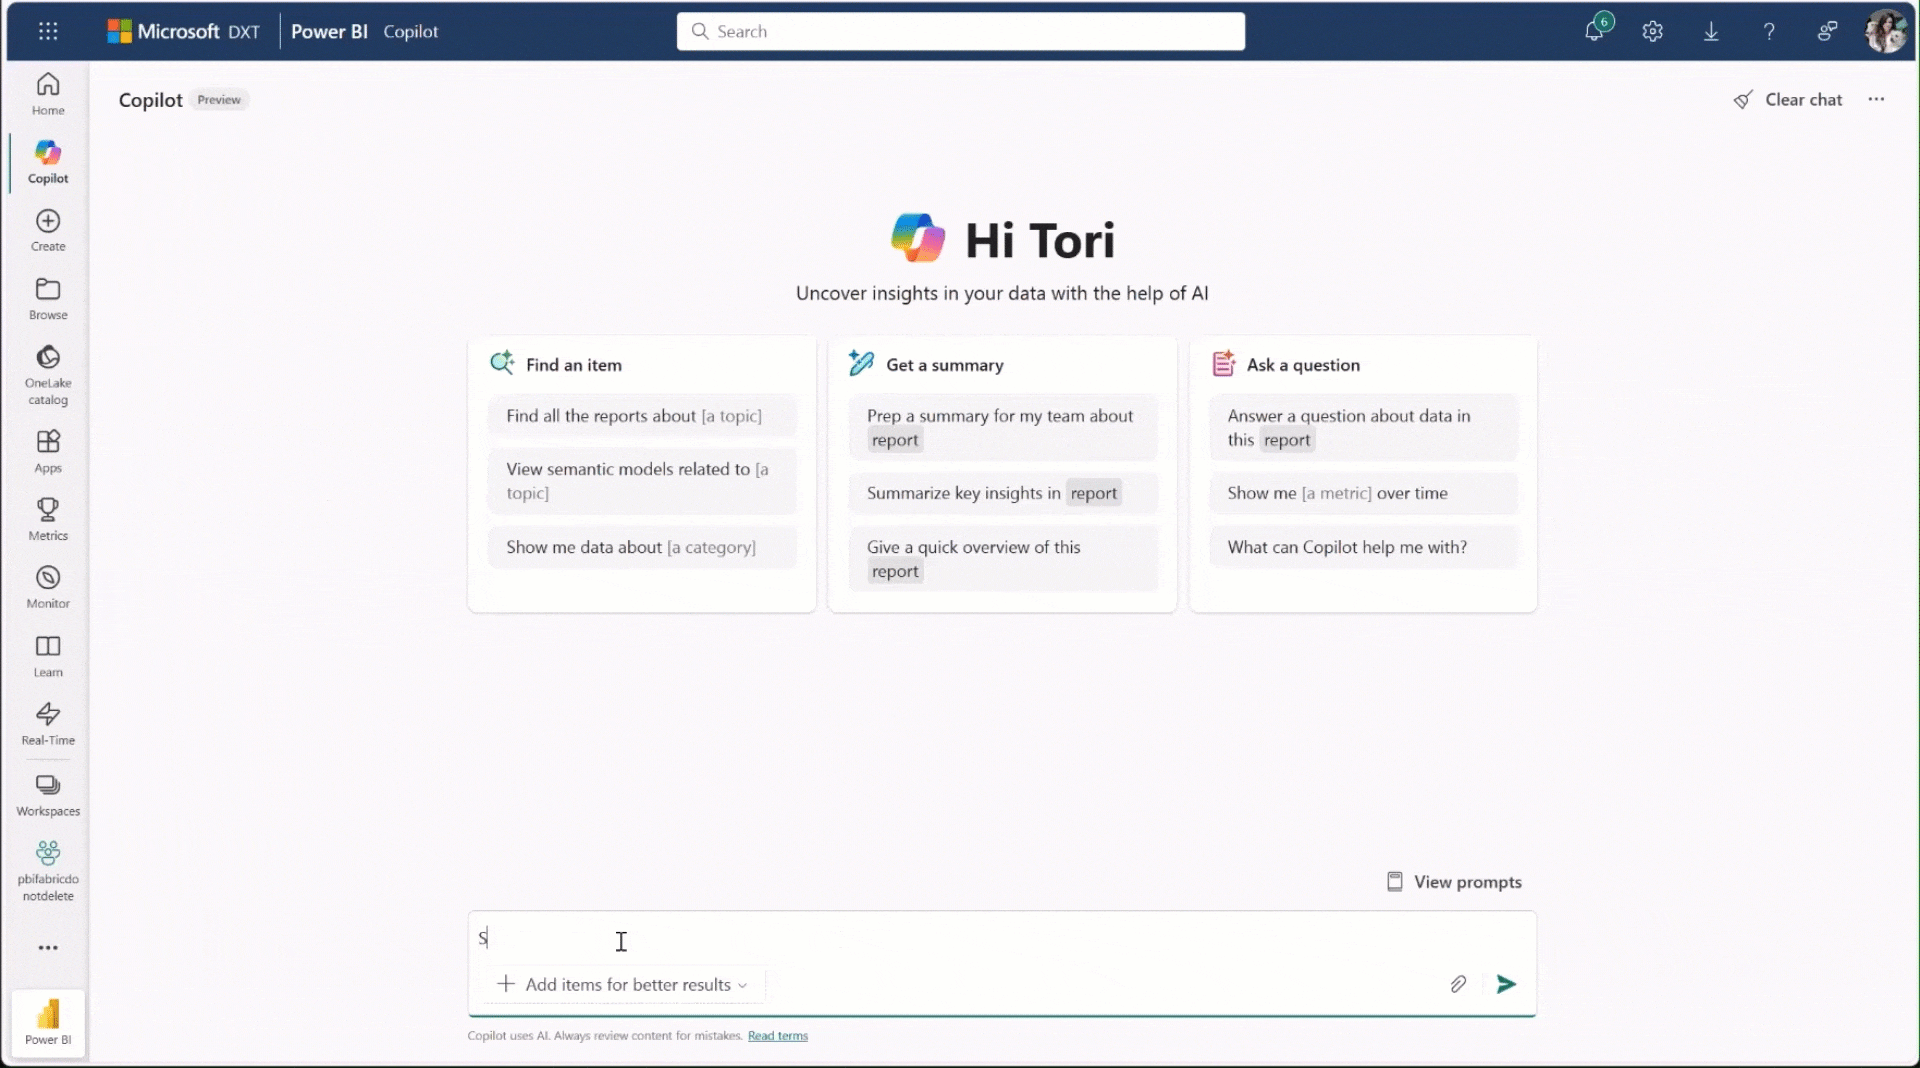Click Clear chat
The image size is (1920, 1068).
[x=1788, y=99]
